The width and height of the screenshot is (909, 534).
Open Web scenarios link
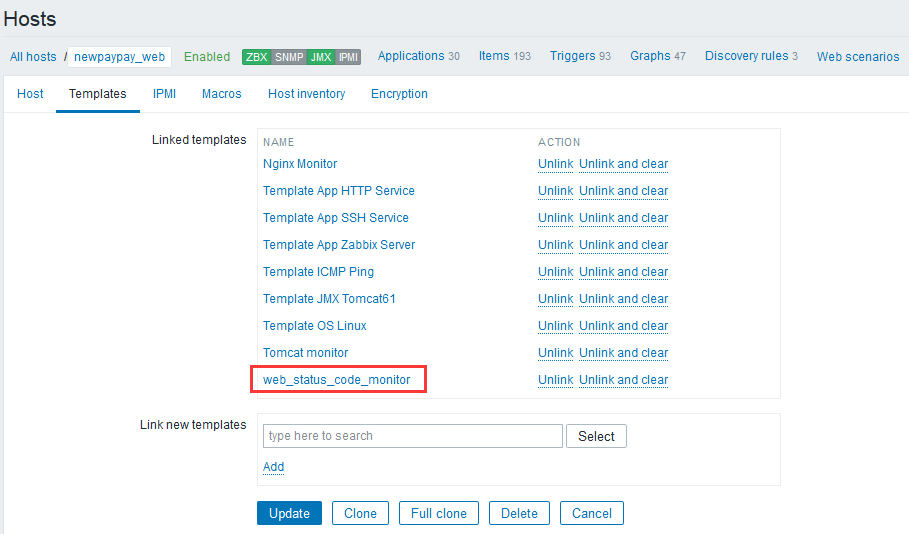pos(858,57)
